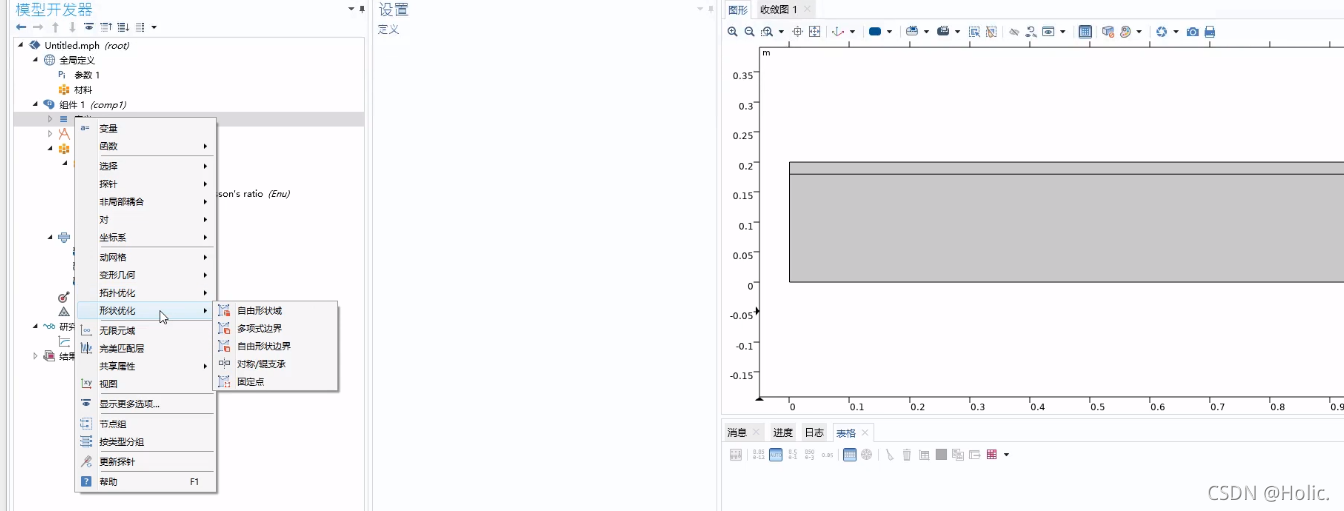This screenshot has height=511, width=1344.
Task: Collapse the 全局定义 tree node
Action: [x=36, y=60]
